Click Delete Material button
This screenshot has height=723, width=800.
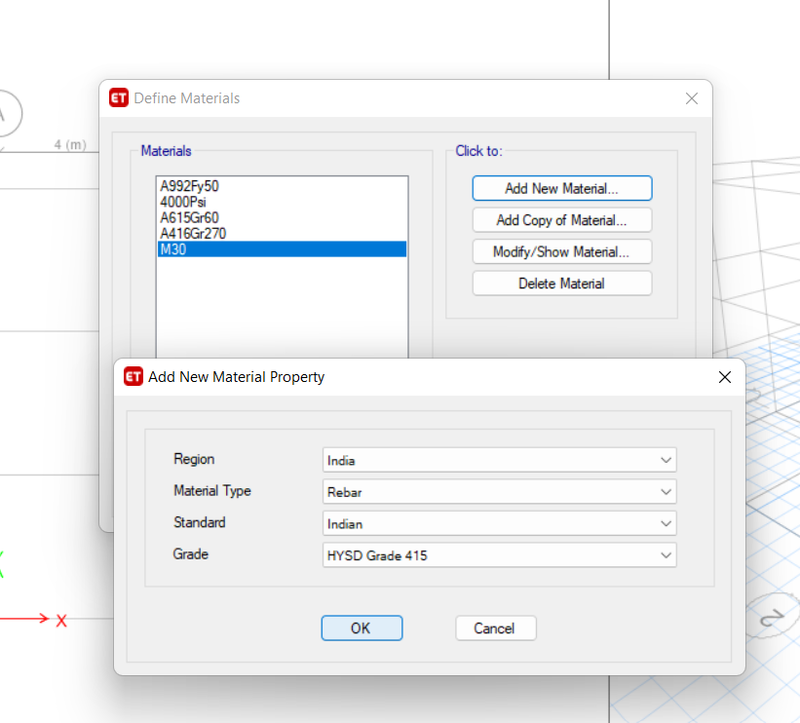point(562,283)
